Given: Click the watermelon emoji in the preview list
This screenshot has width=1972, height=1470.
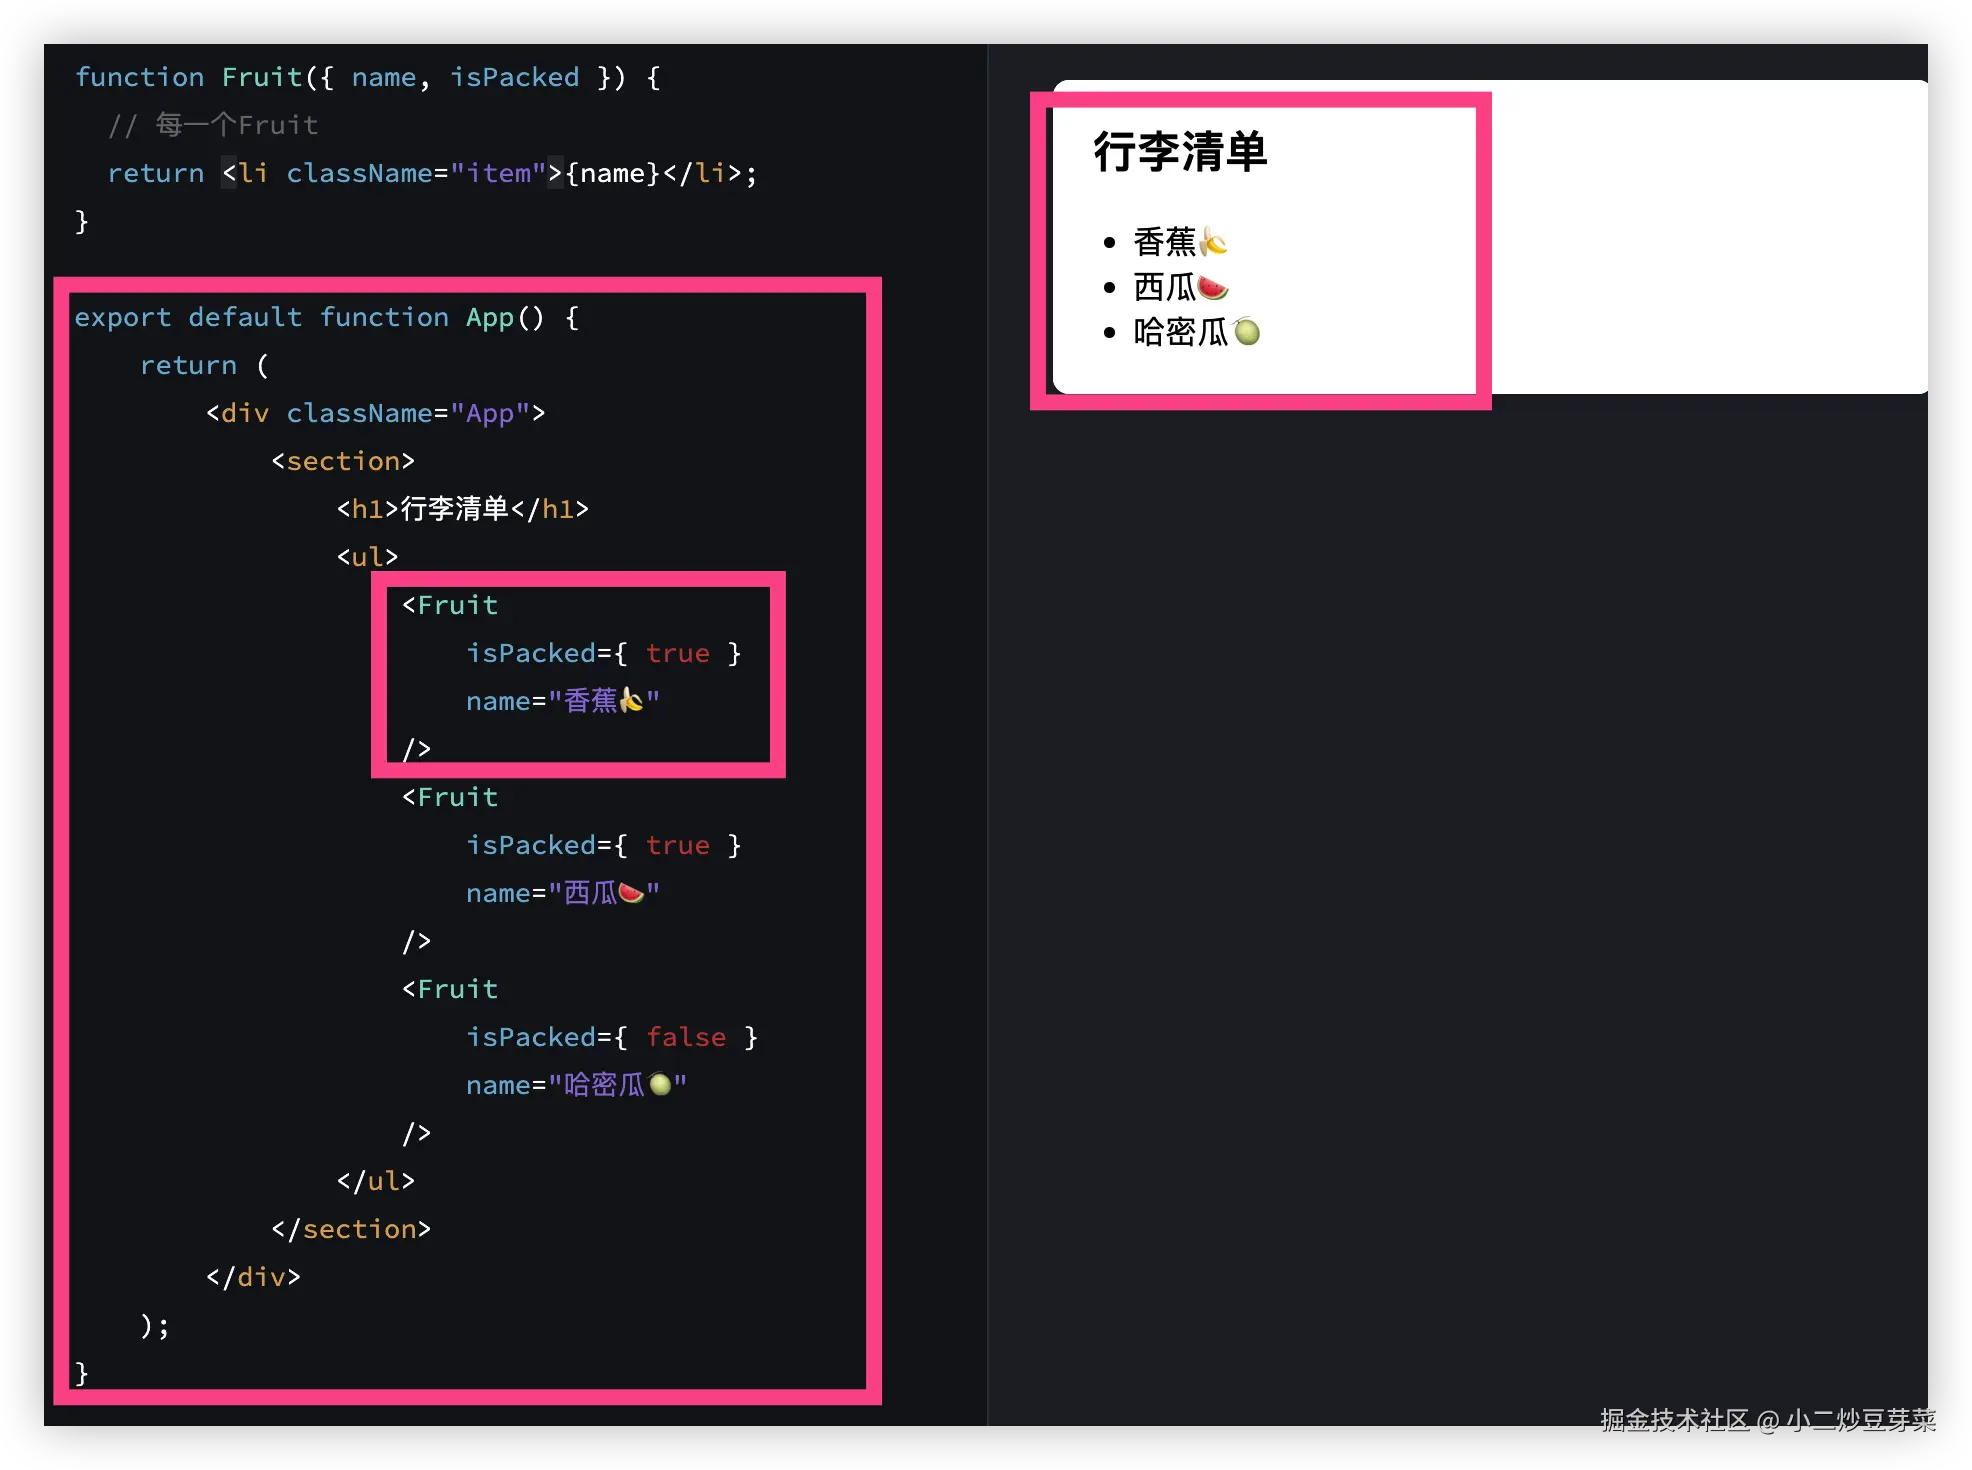Looking at the screenshot, I should [x=1213, y=288].
